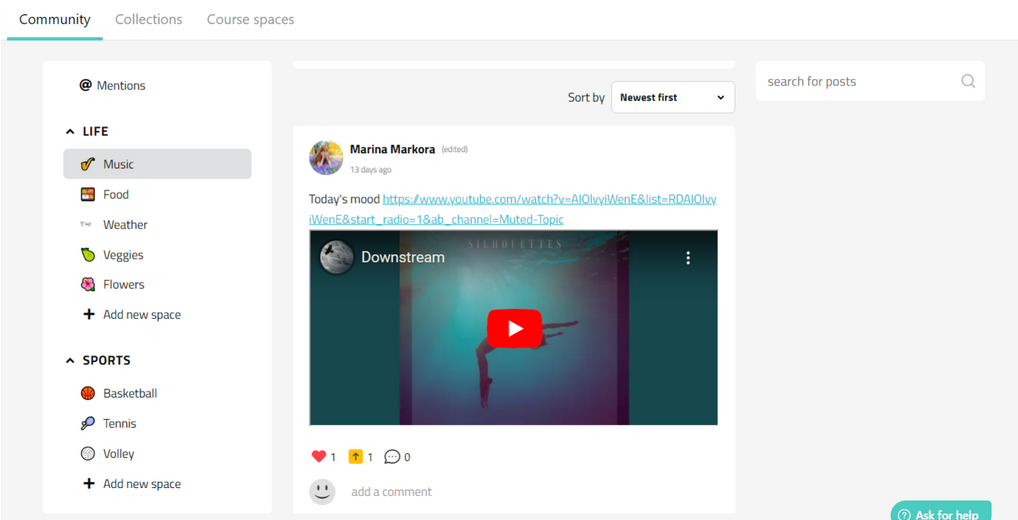Open Marina Markora's profile picture

[326, 158]
